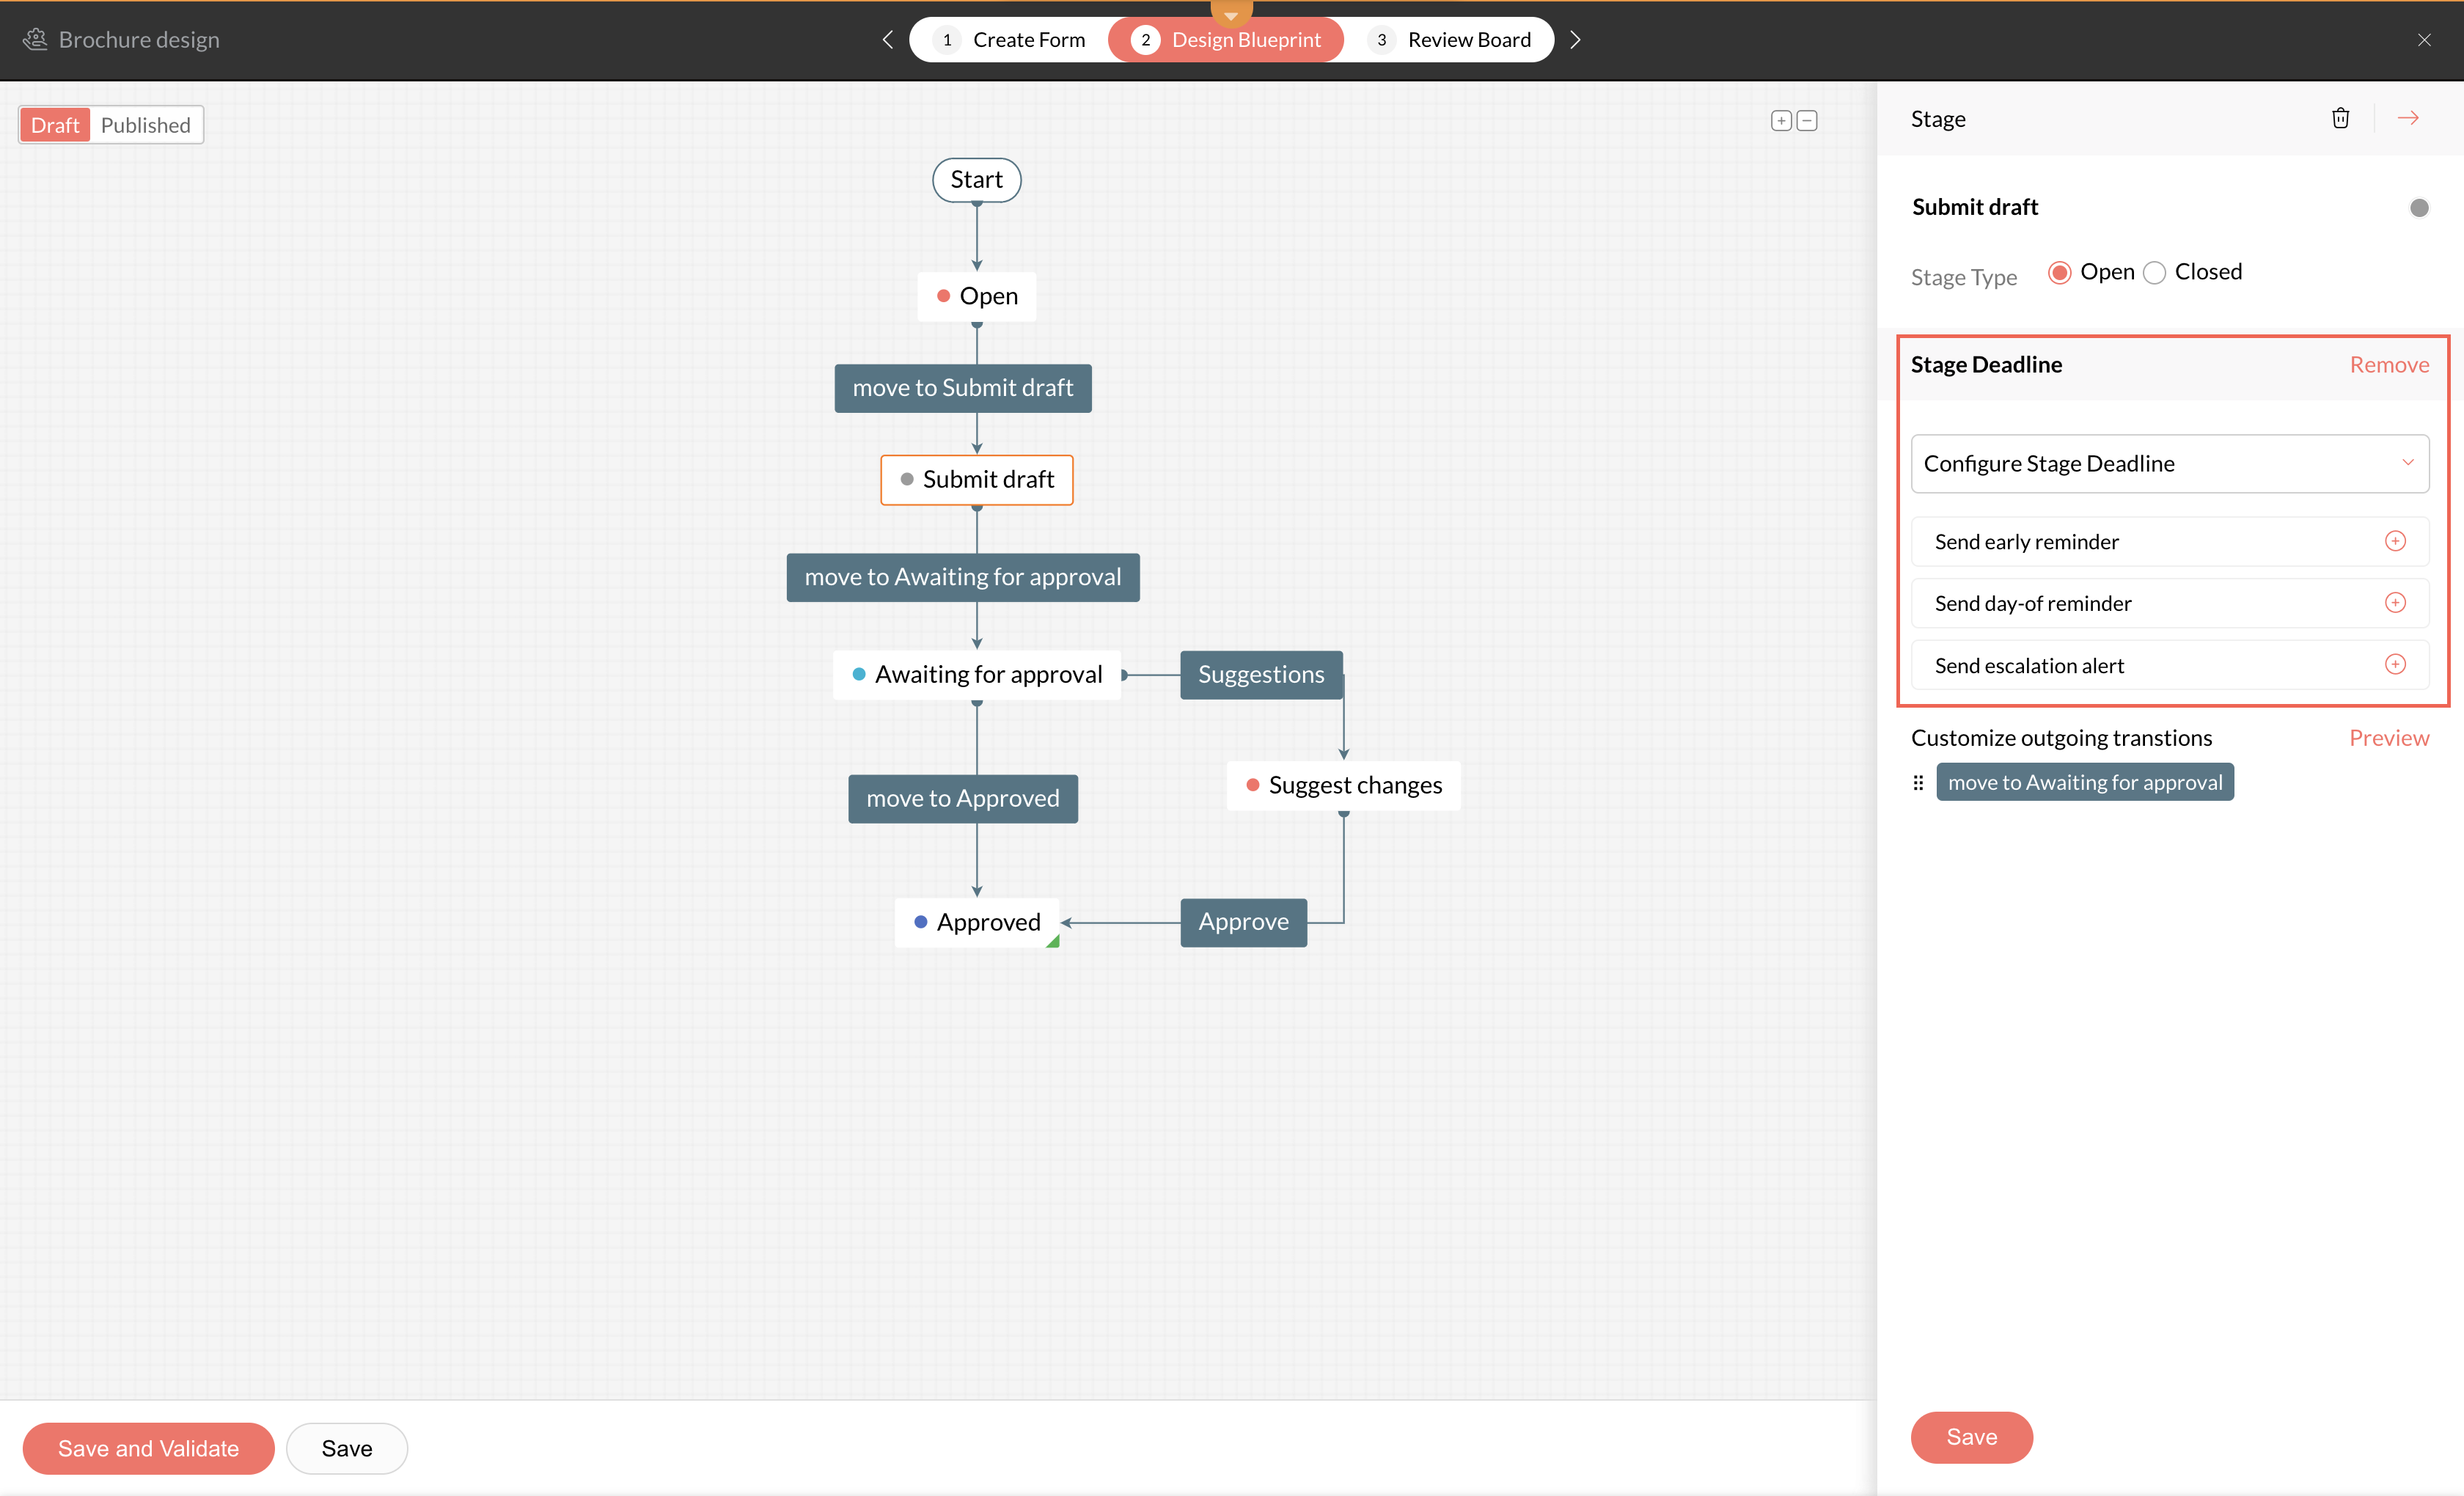Go back using the left chevron of the steps
This screenshot has width=2464, height=1496.
pos(887,40)
